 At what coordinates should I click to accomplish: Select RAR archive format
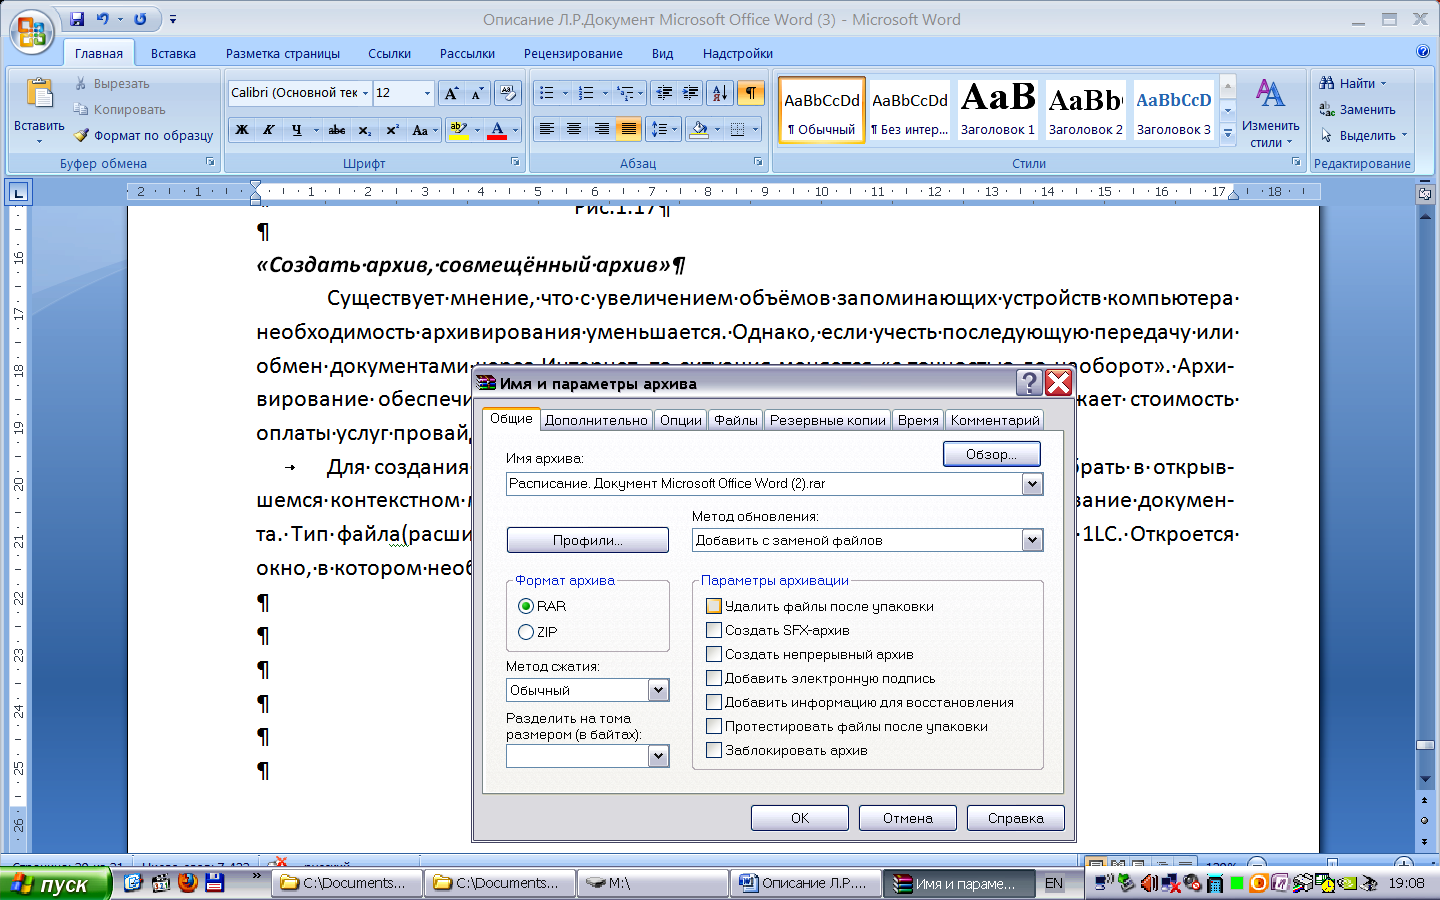(x=526, y=606)
